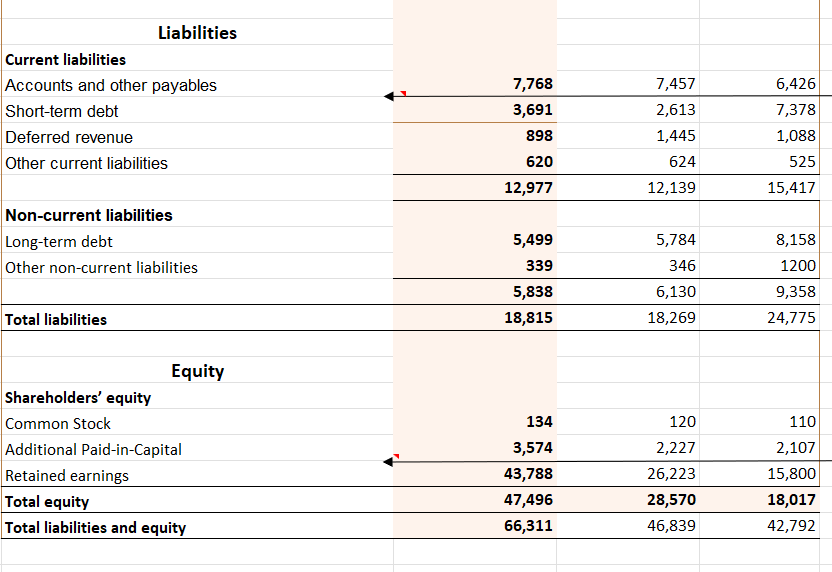Select the cell with value 346
The height and width of the screenshot is (572, 832).
628,266
